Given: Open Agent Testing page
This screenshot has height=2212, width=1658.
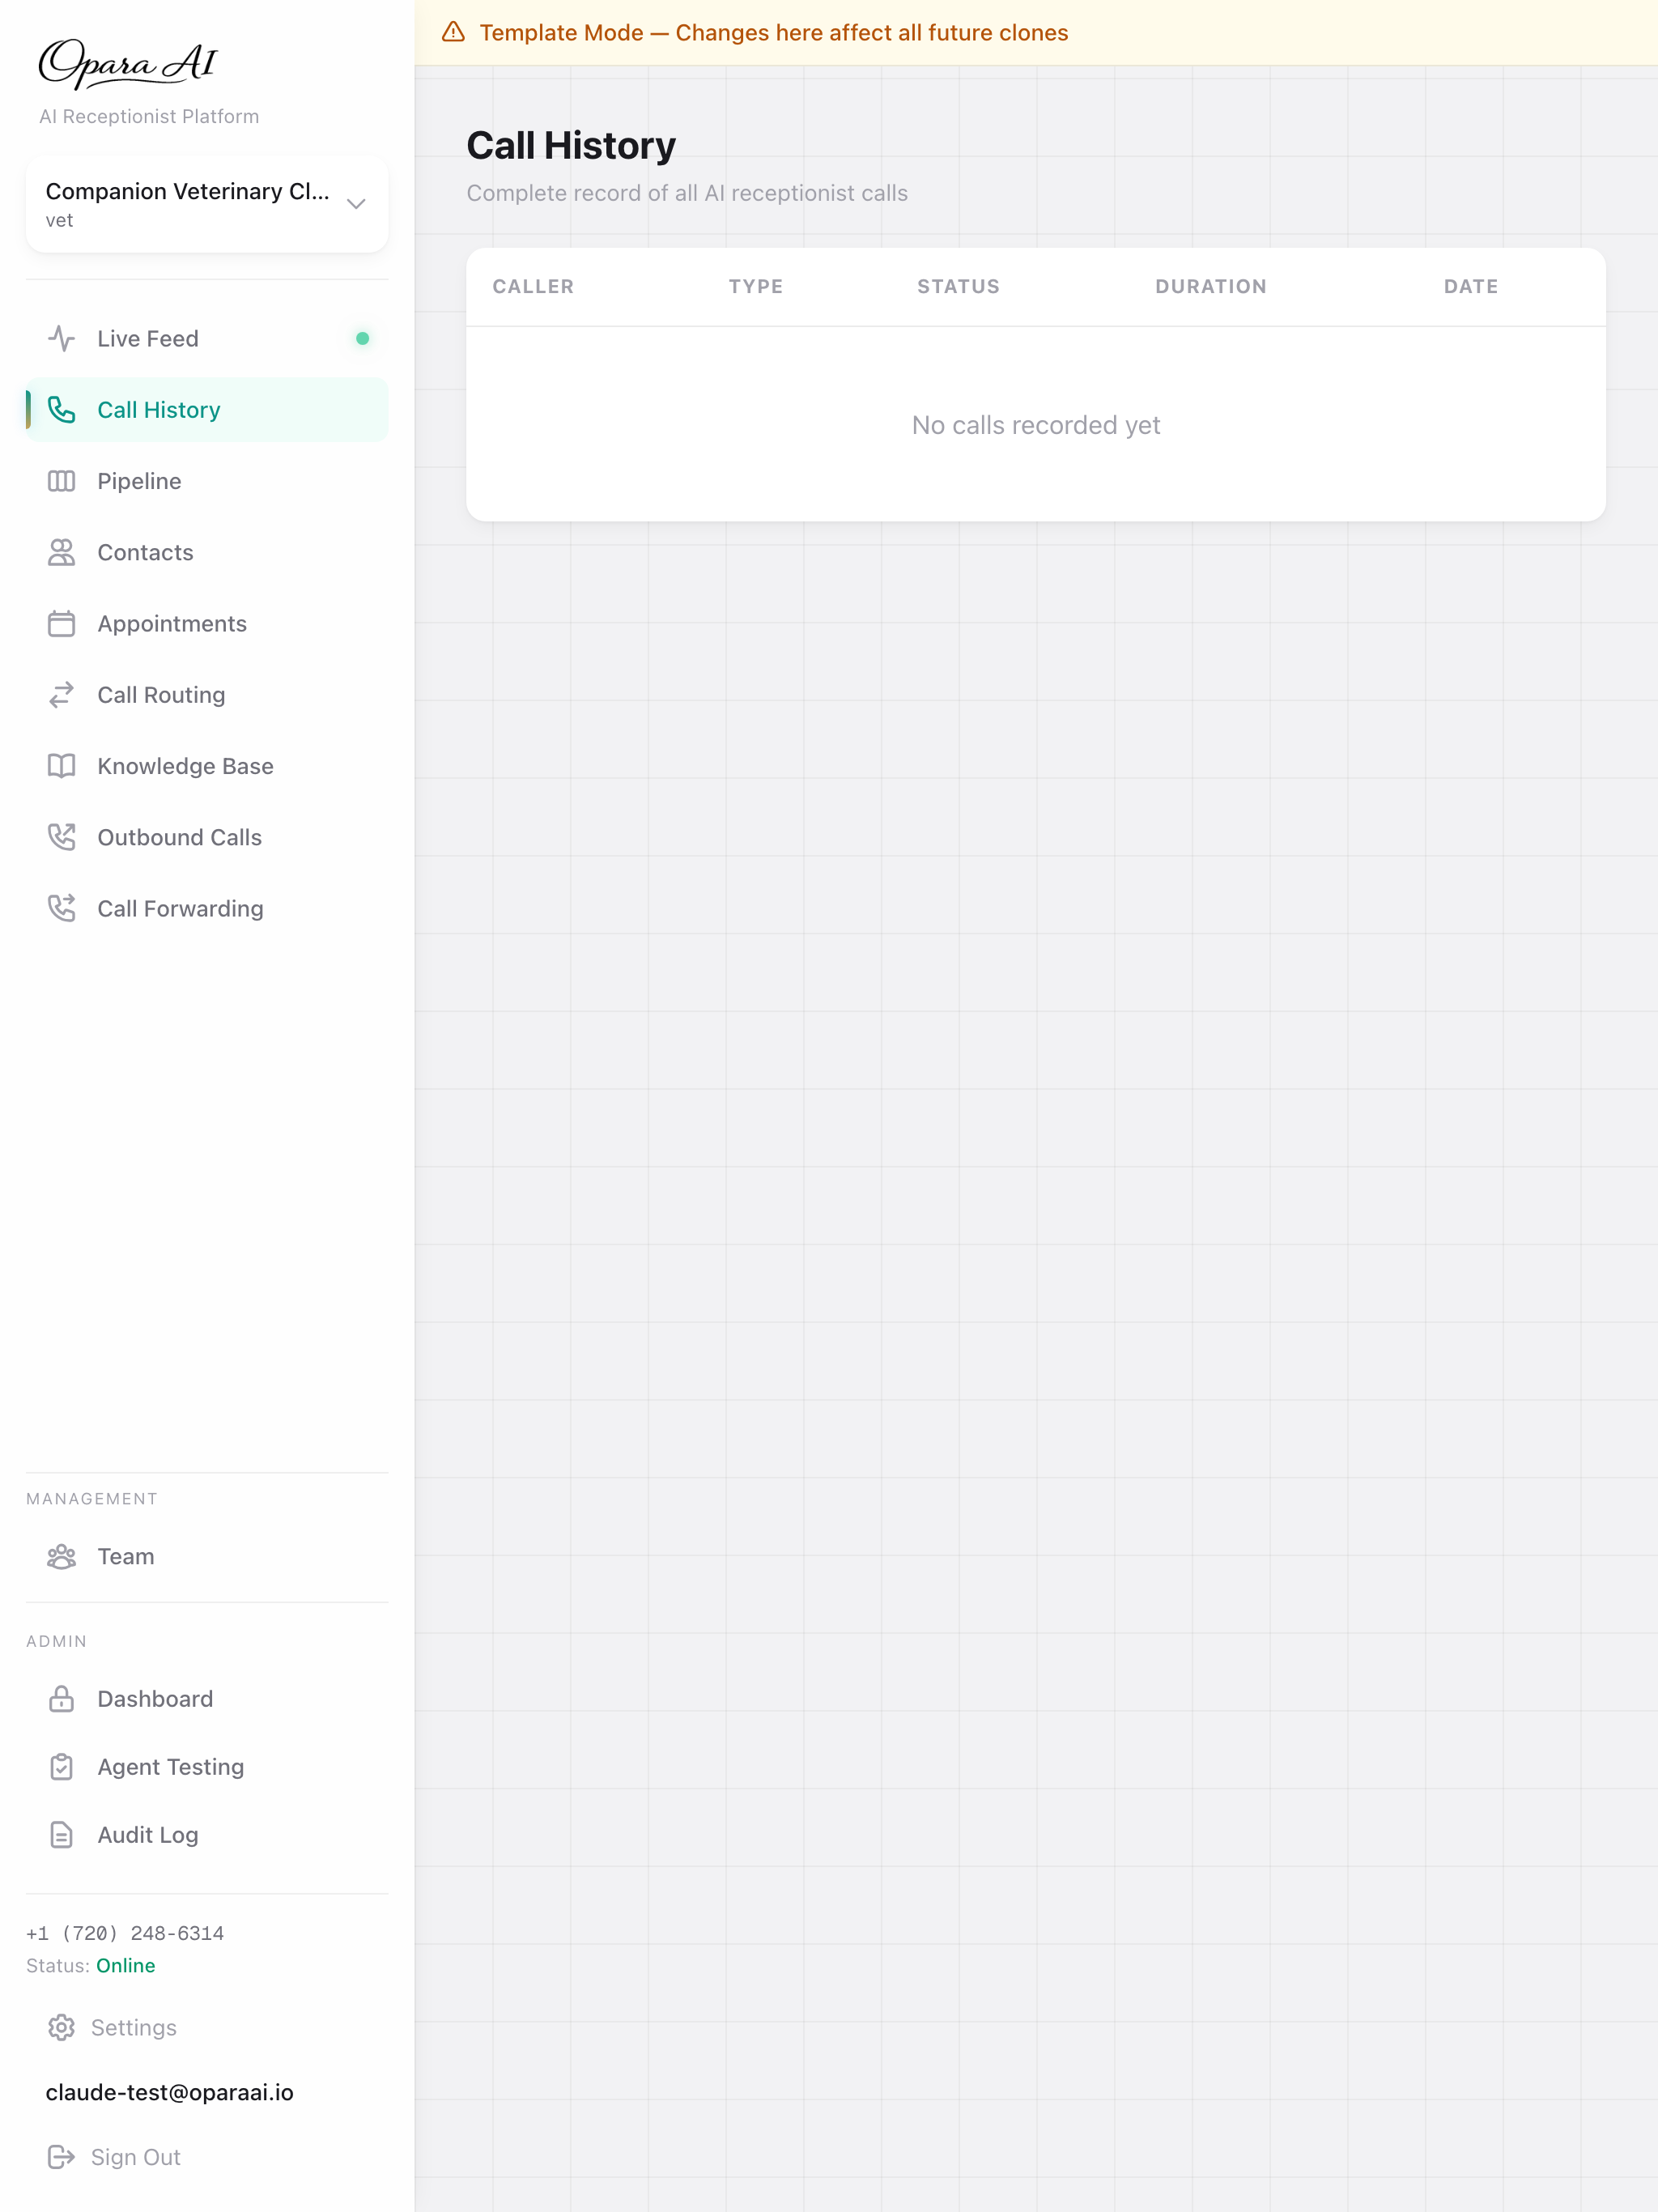Looking at the screenshot, I should point(207,1767).
